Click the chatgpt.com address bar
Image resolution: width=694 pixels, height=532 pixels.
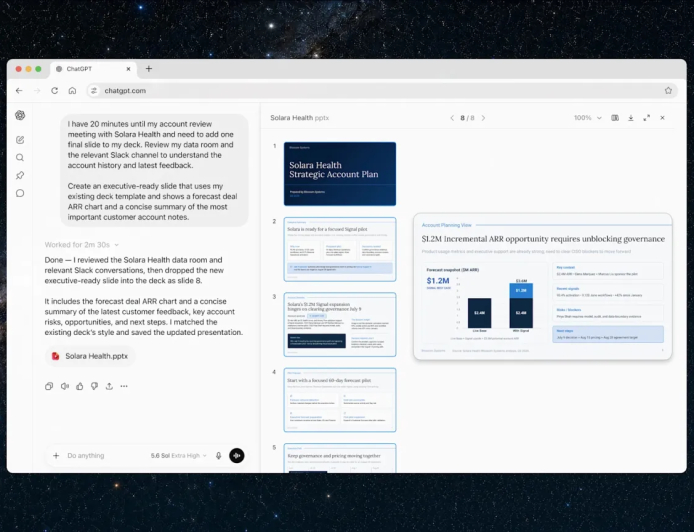coord(381,91)
